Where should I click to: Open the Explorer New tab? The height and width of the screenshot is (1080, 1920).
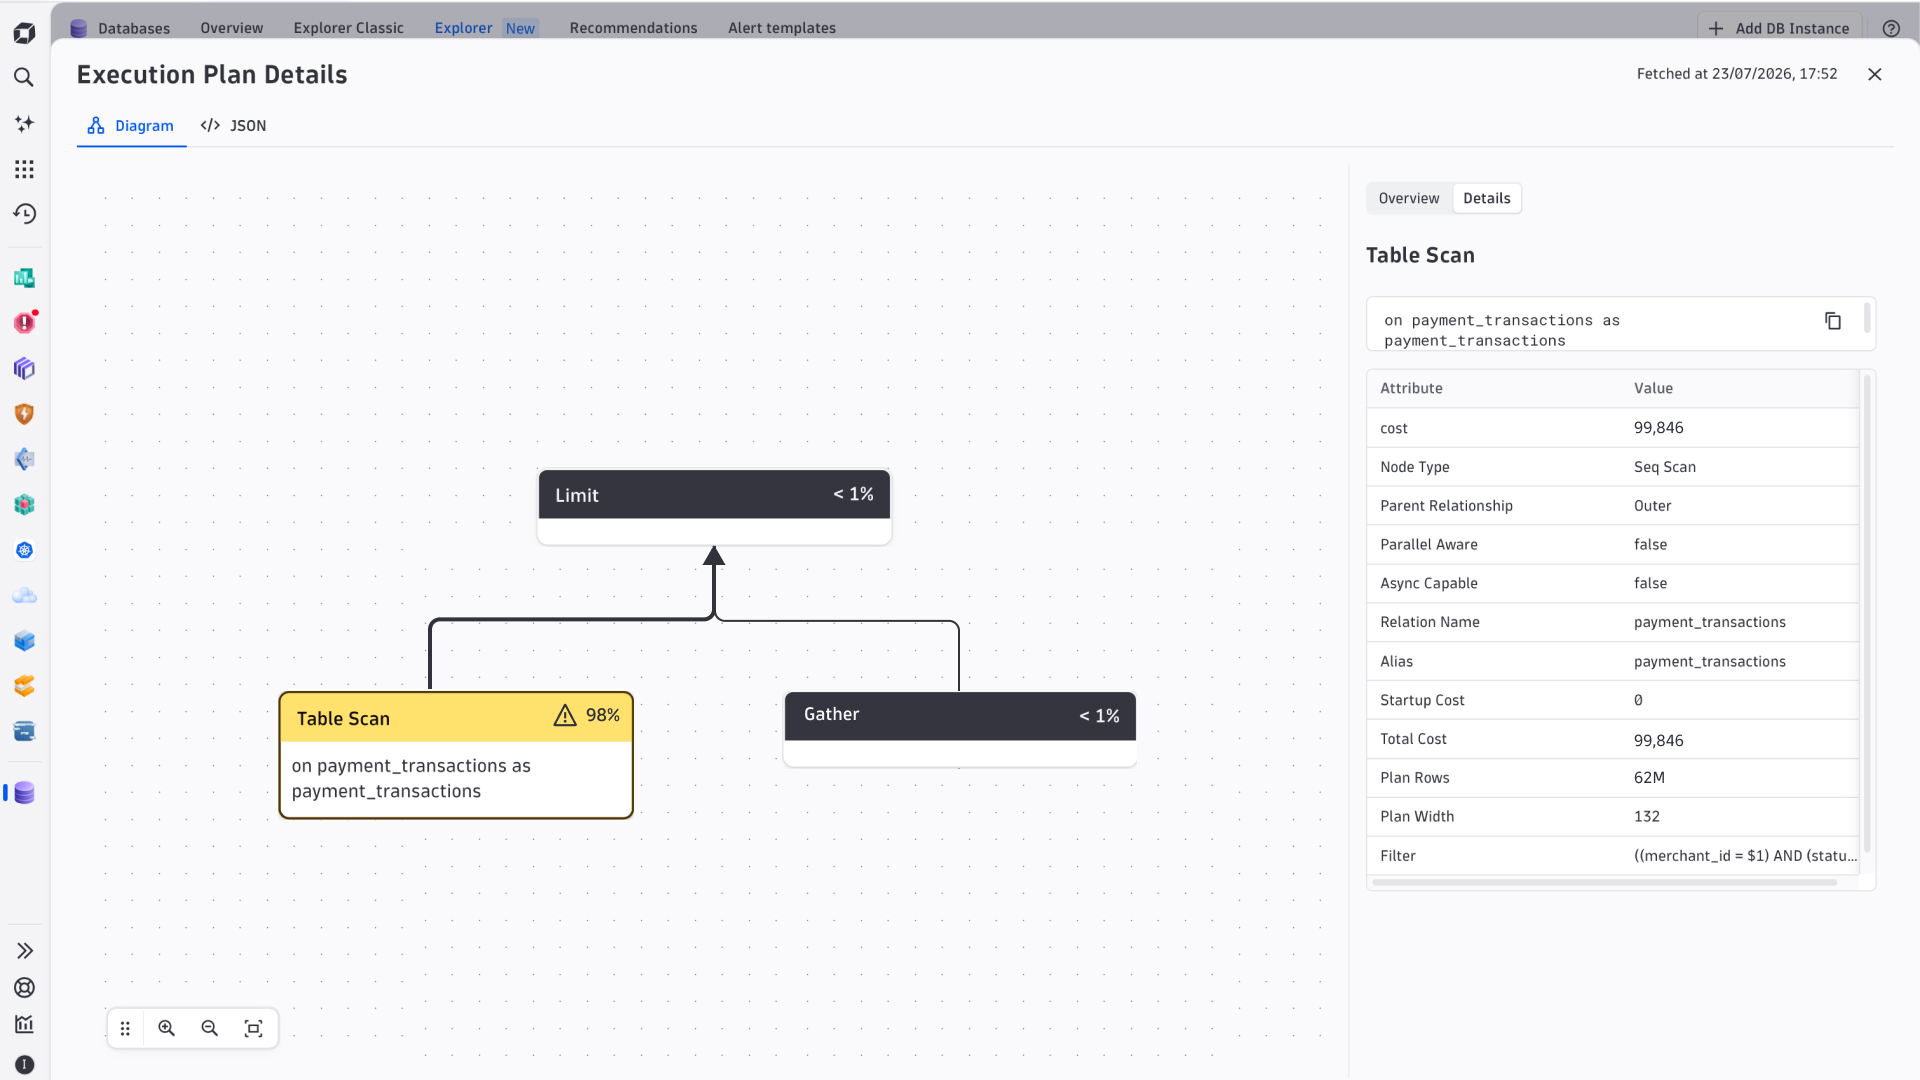[x=486, y=28]
